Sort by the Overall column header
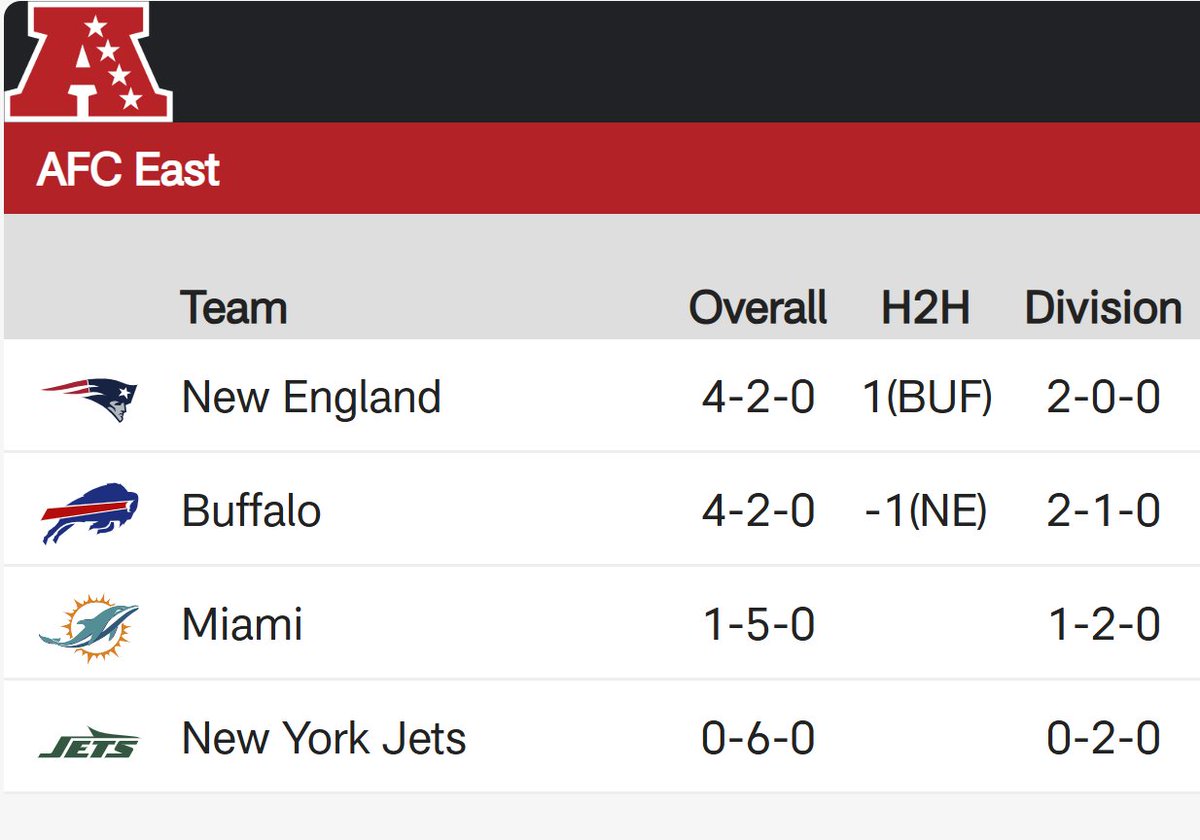This screenshot has width=1200, height=840. (x=758, y=307)
